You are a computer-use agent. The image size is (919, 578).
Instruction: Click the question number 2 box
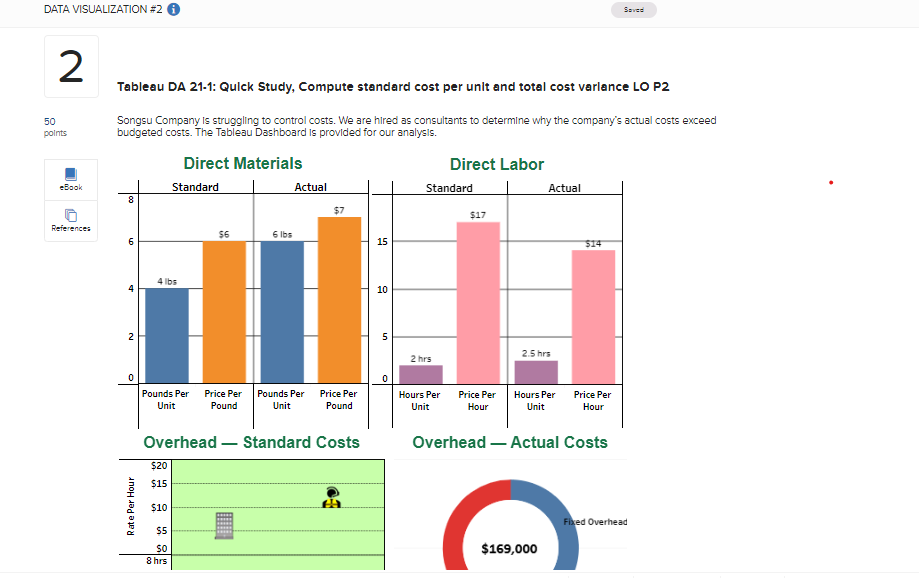70,66
